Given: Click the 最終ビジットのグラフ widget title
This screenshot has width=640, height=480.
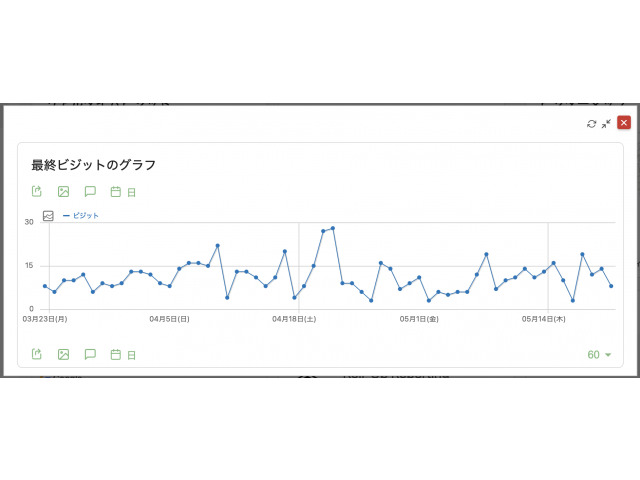Looking at the screenshot, I should click(x=93, y=165).
